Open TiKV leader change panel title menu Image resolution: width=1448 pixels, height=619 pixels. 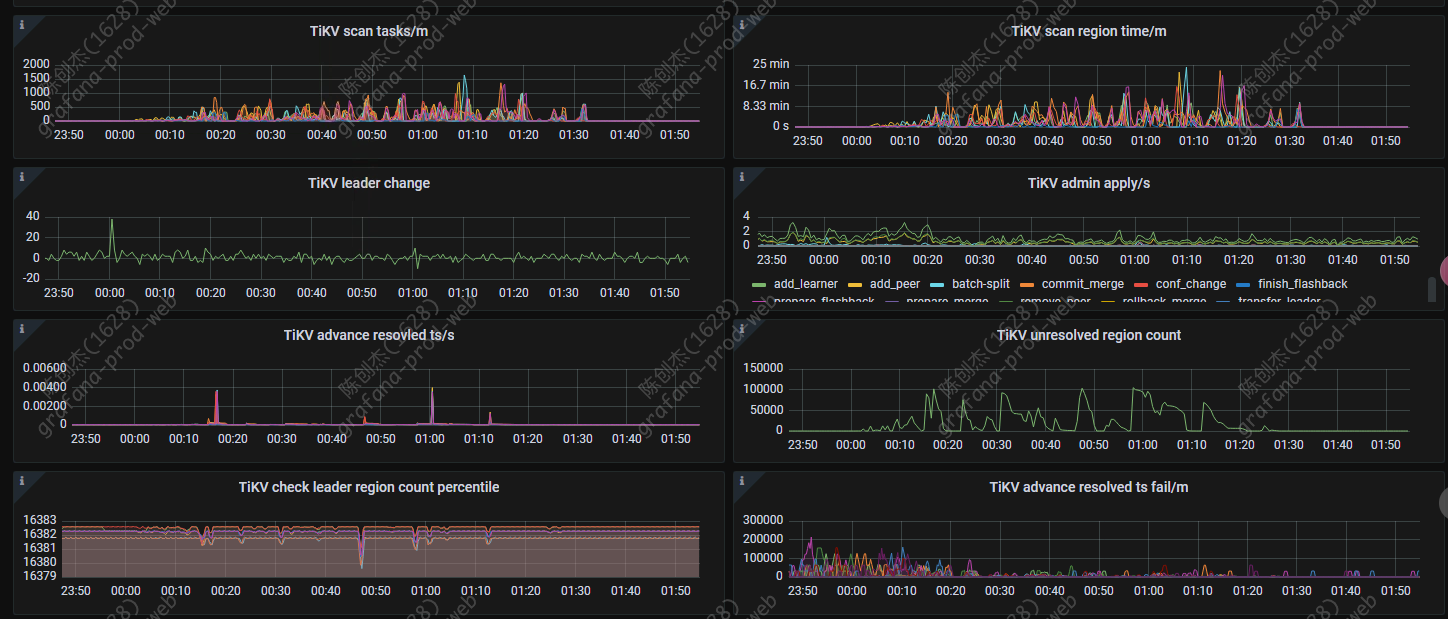369,183
